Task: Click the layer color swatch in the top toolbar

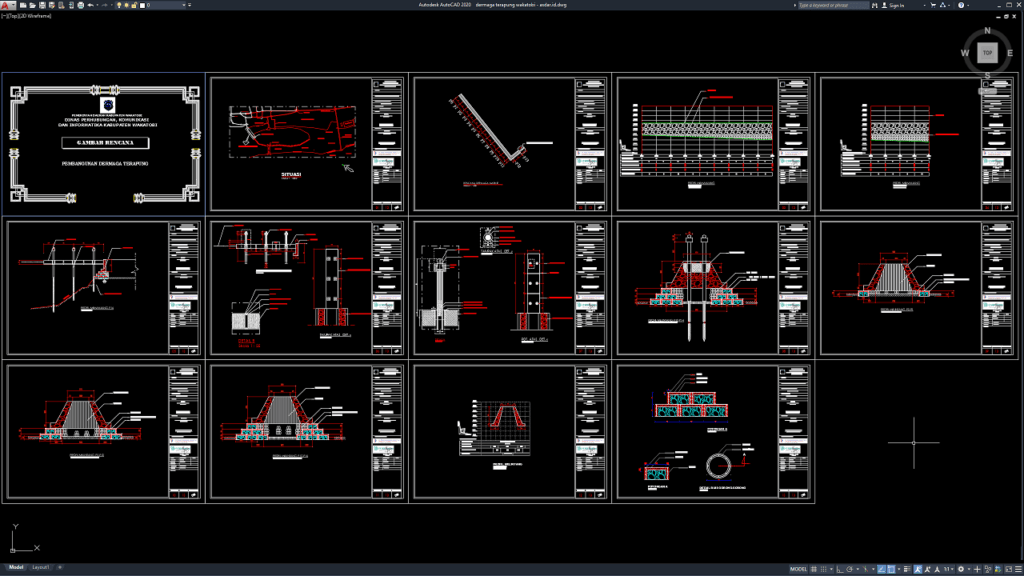Action: pos(143,6)
